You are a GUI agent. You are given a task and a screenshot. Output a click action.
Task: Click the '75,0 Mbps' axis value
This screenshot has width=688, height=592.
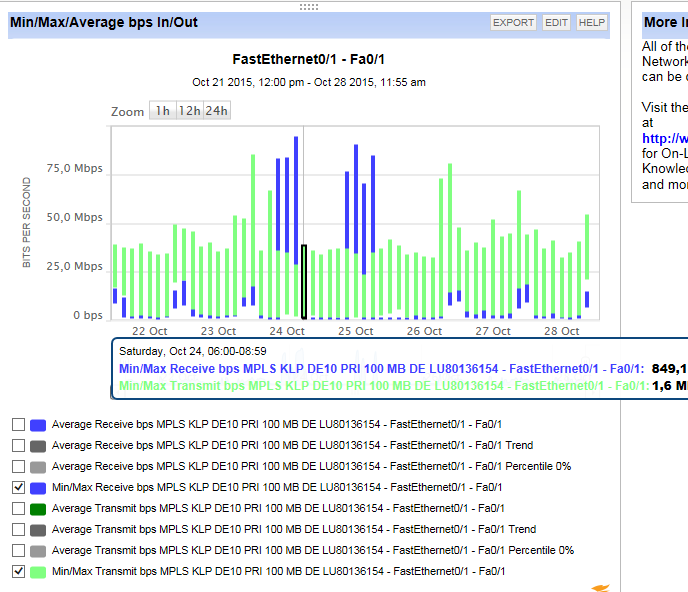pyautogui.click(x=75, y=169)
